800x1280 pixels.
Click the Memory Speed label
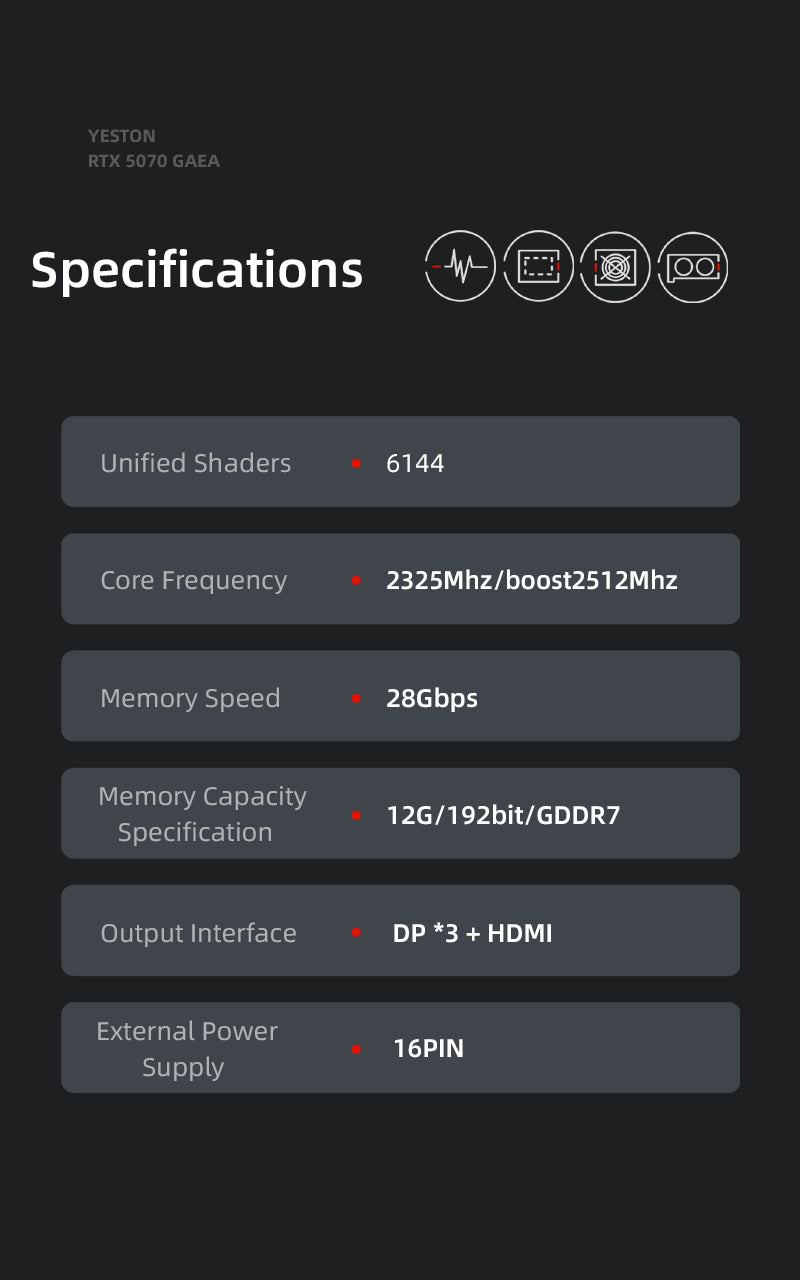pos(190,698)
